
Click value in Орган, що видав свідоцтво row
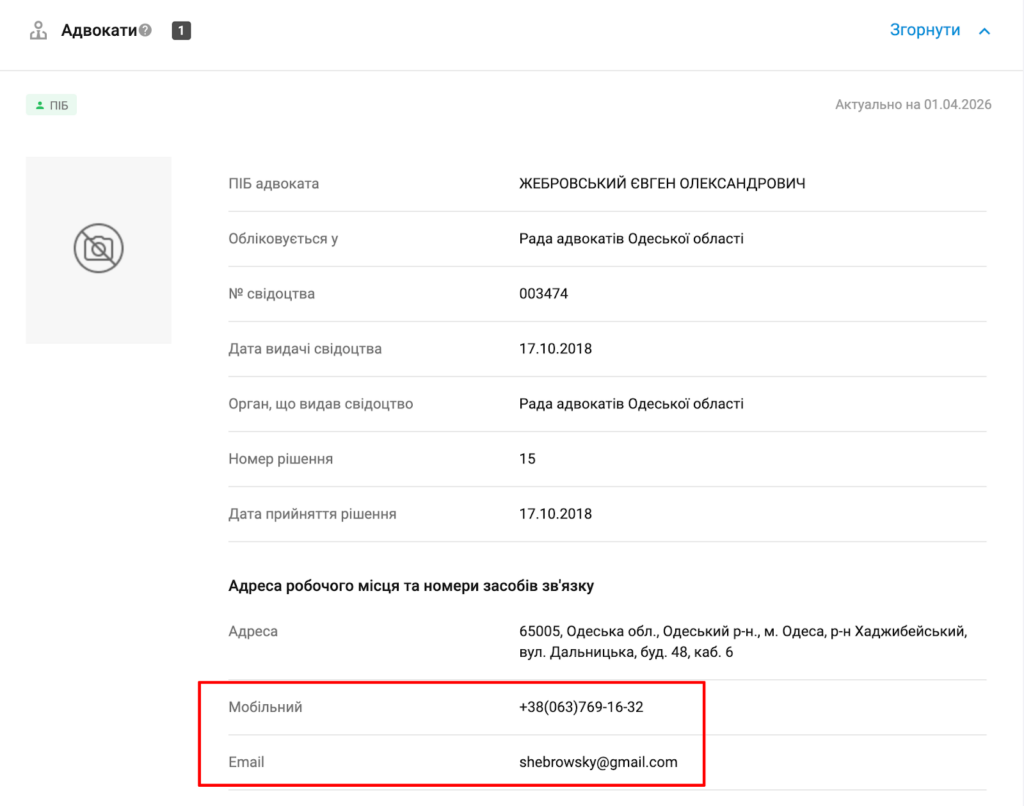tap(631, 404)
